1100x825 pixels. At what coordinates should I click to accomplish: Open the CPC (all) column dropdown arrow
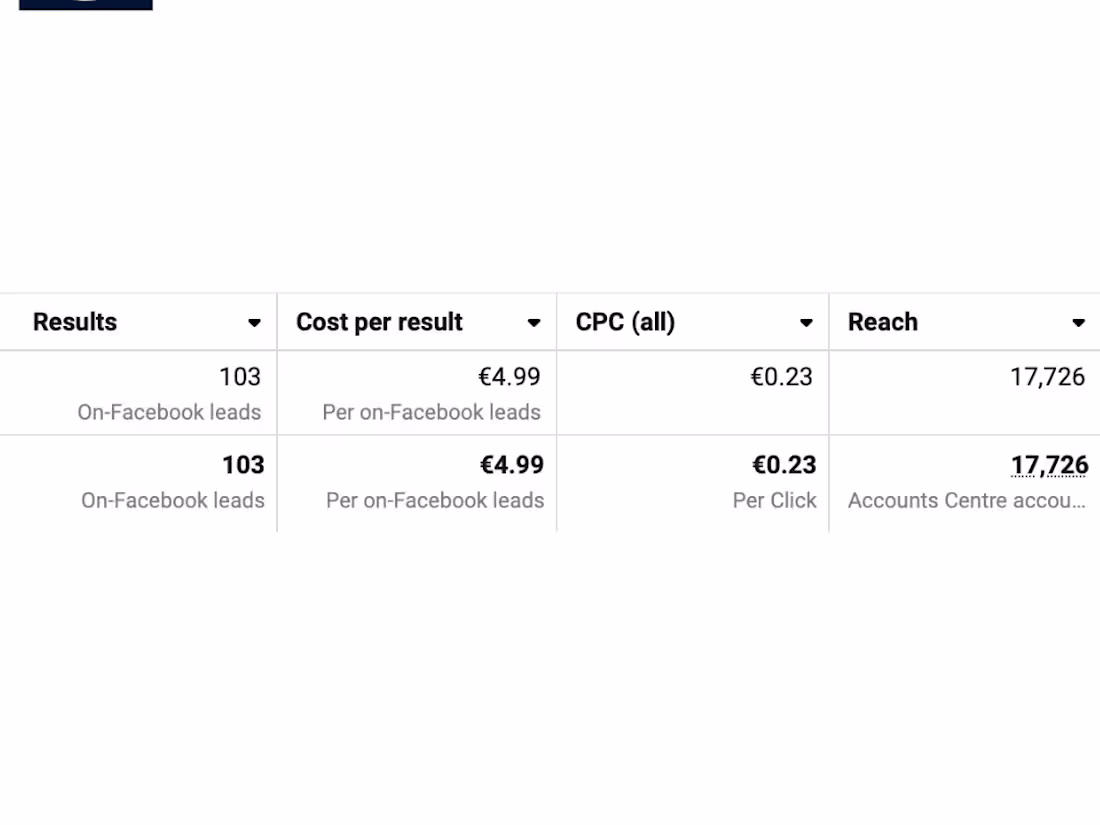806,323
